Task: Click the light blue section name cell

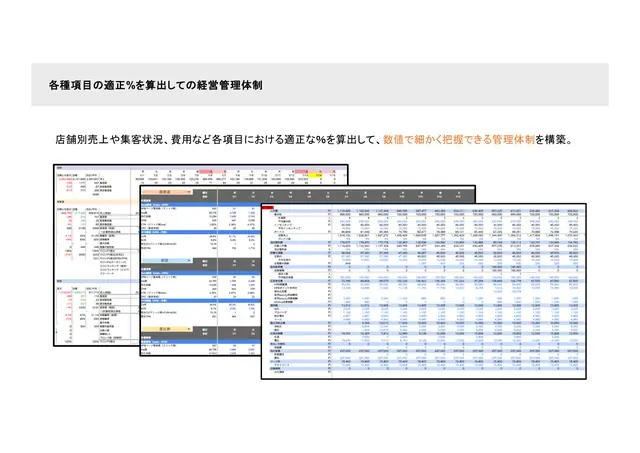Action: pos(166,260)
